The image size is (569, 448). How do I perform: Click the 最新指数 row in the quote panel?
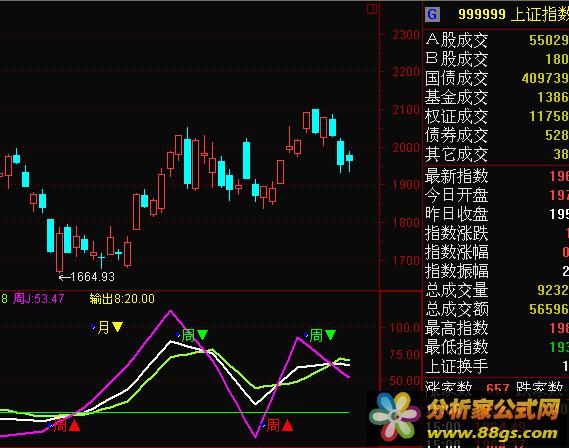496,176
